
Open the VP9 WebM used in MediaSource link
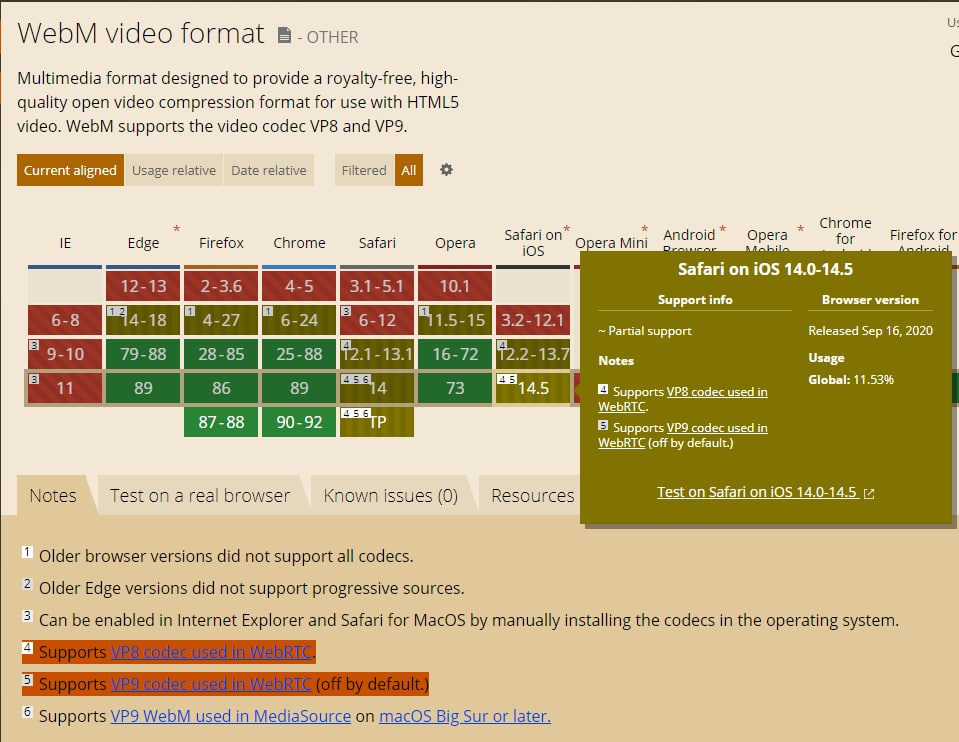click(x=231, y=716)
